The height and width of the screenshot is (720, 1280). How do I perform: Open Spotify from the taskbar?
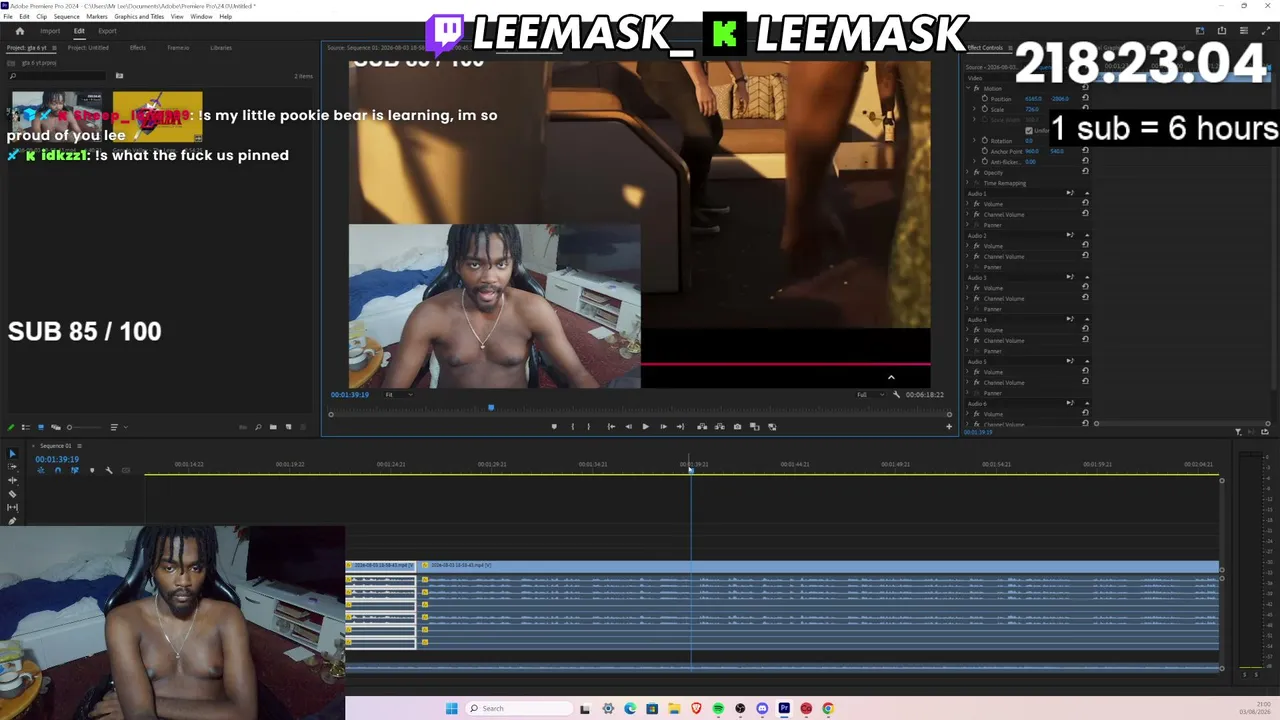(x=718, y=708)
